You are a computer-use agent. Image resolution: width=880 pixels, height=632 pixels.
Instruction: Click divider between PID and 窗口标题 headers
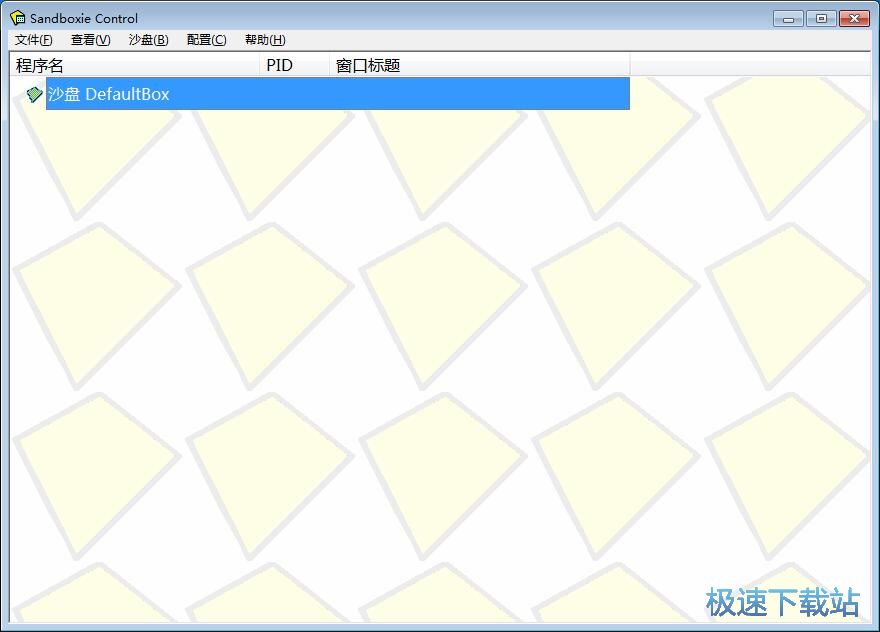click(330, 66)
